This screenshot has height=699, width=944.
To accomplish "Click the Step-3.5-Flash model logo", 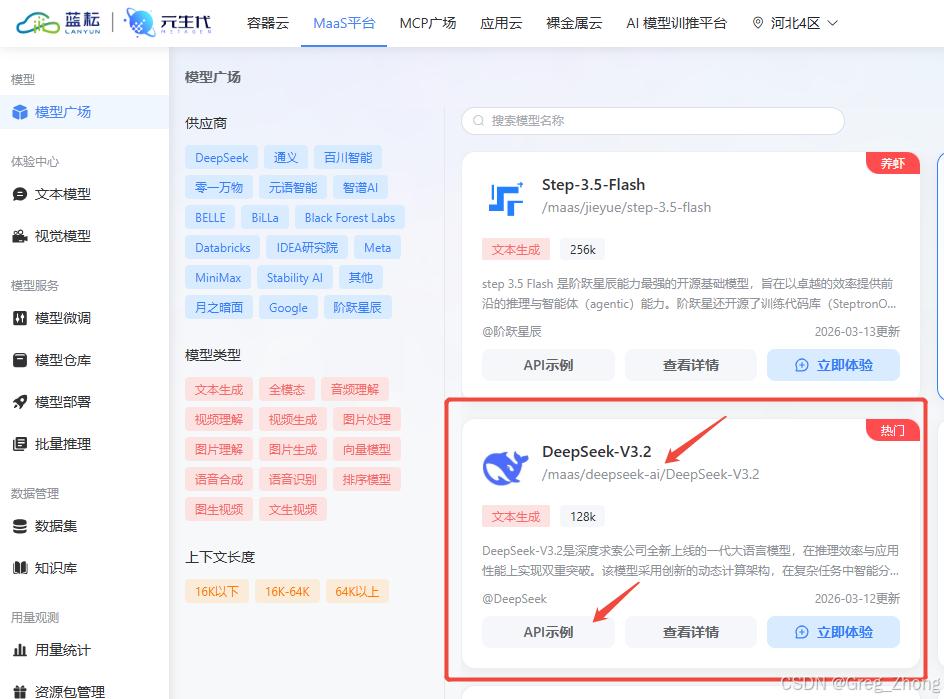I will pyautogui.click(x=506, y=198).
